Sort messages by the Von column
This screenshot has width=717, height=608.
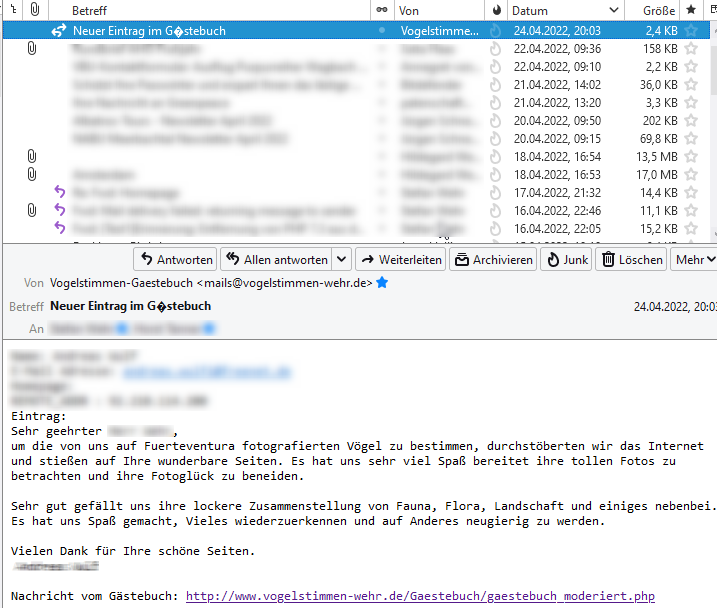point(408,10)
